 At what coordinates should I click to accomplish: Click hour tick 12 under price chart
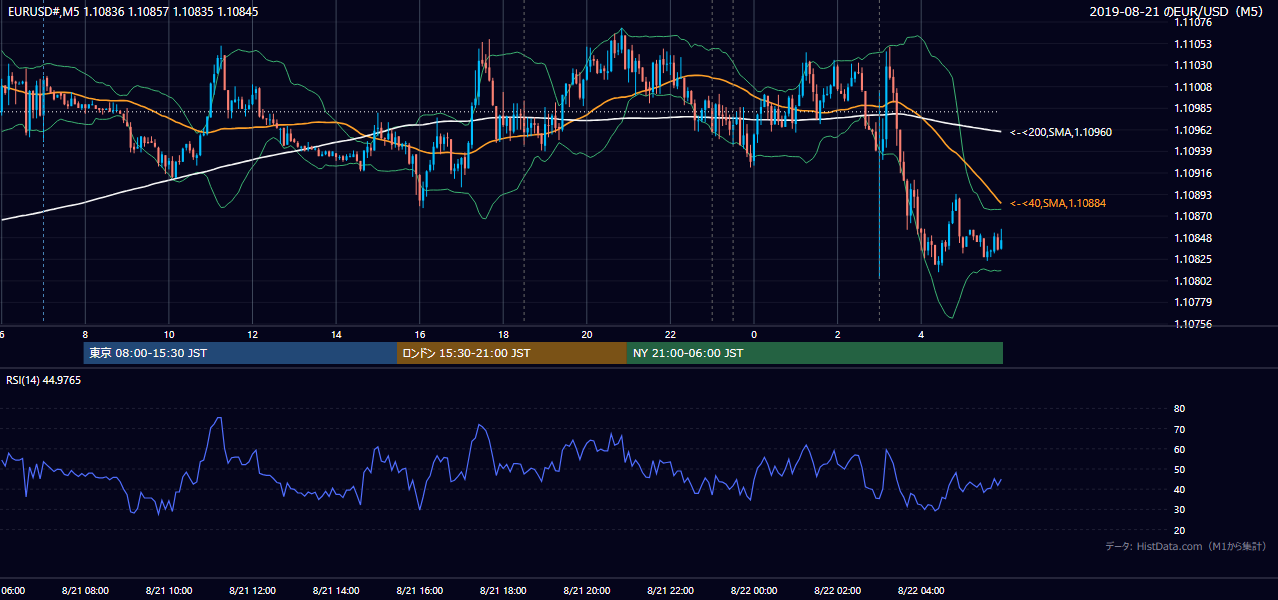click(x=253, y=335)
